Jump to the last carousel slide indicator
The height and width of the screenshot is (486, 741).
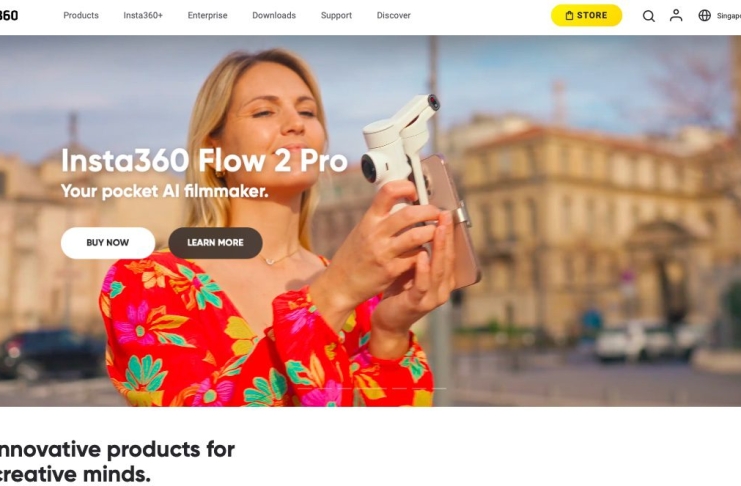[x=438, y=389]
